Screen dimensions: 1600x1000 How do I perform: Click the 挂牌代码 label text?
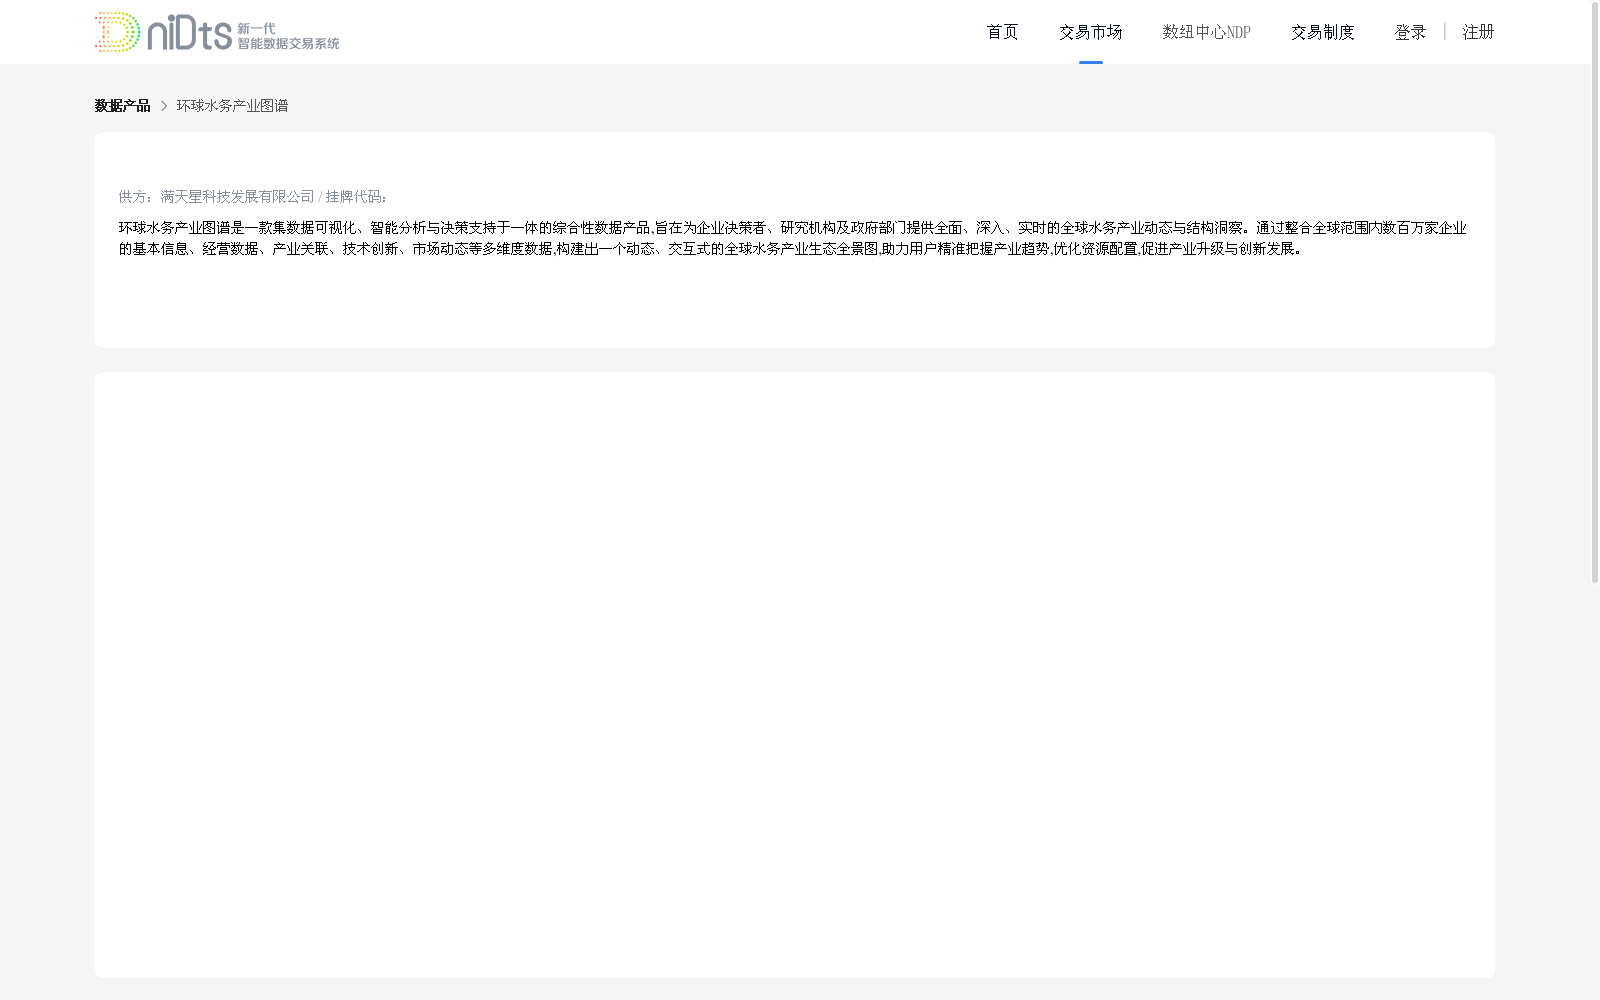click(356, 197)
